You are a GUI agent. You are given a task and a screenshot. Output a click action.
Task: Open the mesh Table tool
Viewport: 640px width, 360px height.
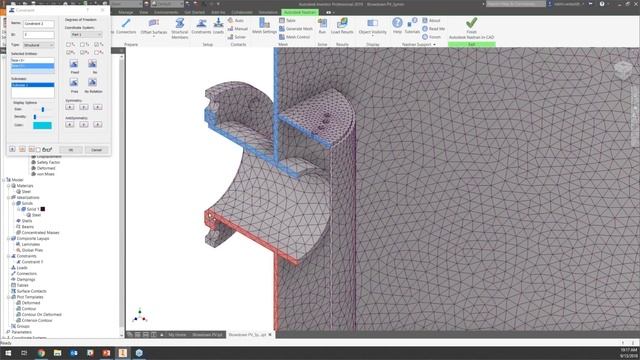[x=287, y=20]
